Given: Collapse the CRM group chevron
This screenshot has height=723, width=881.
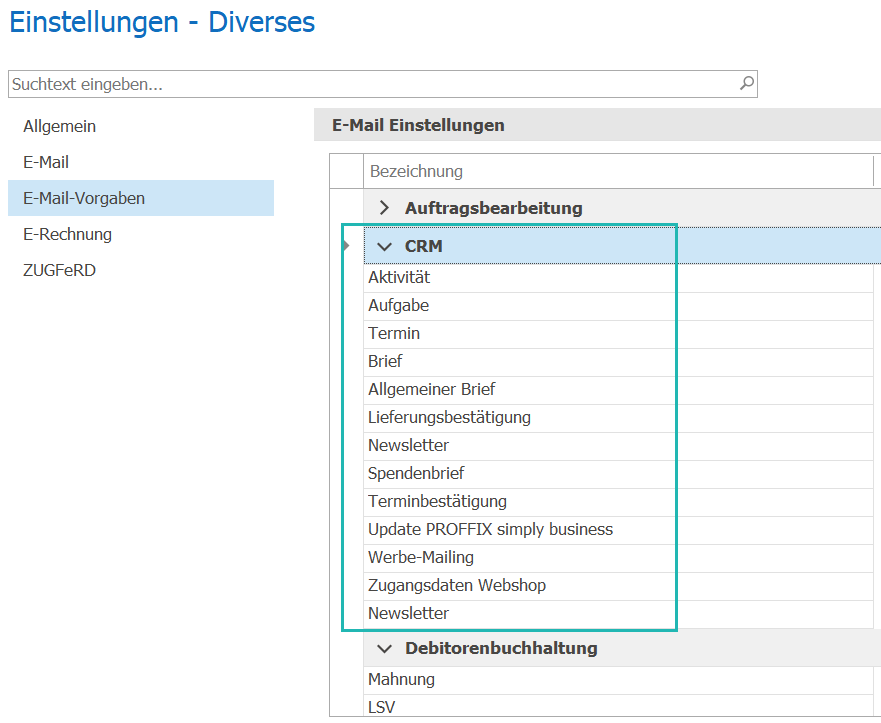Looking at the screenshot, I should point(384,246).
